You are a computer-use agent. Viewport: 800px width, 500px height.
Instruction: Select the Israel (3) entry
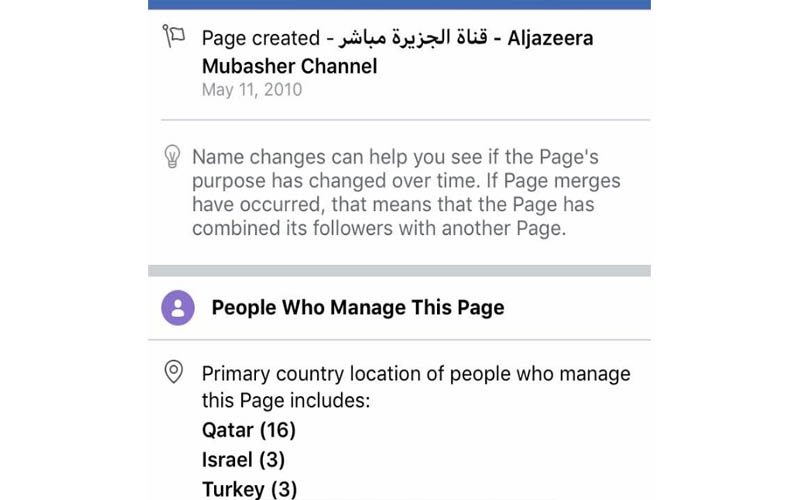tap(243, 460)
